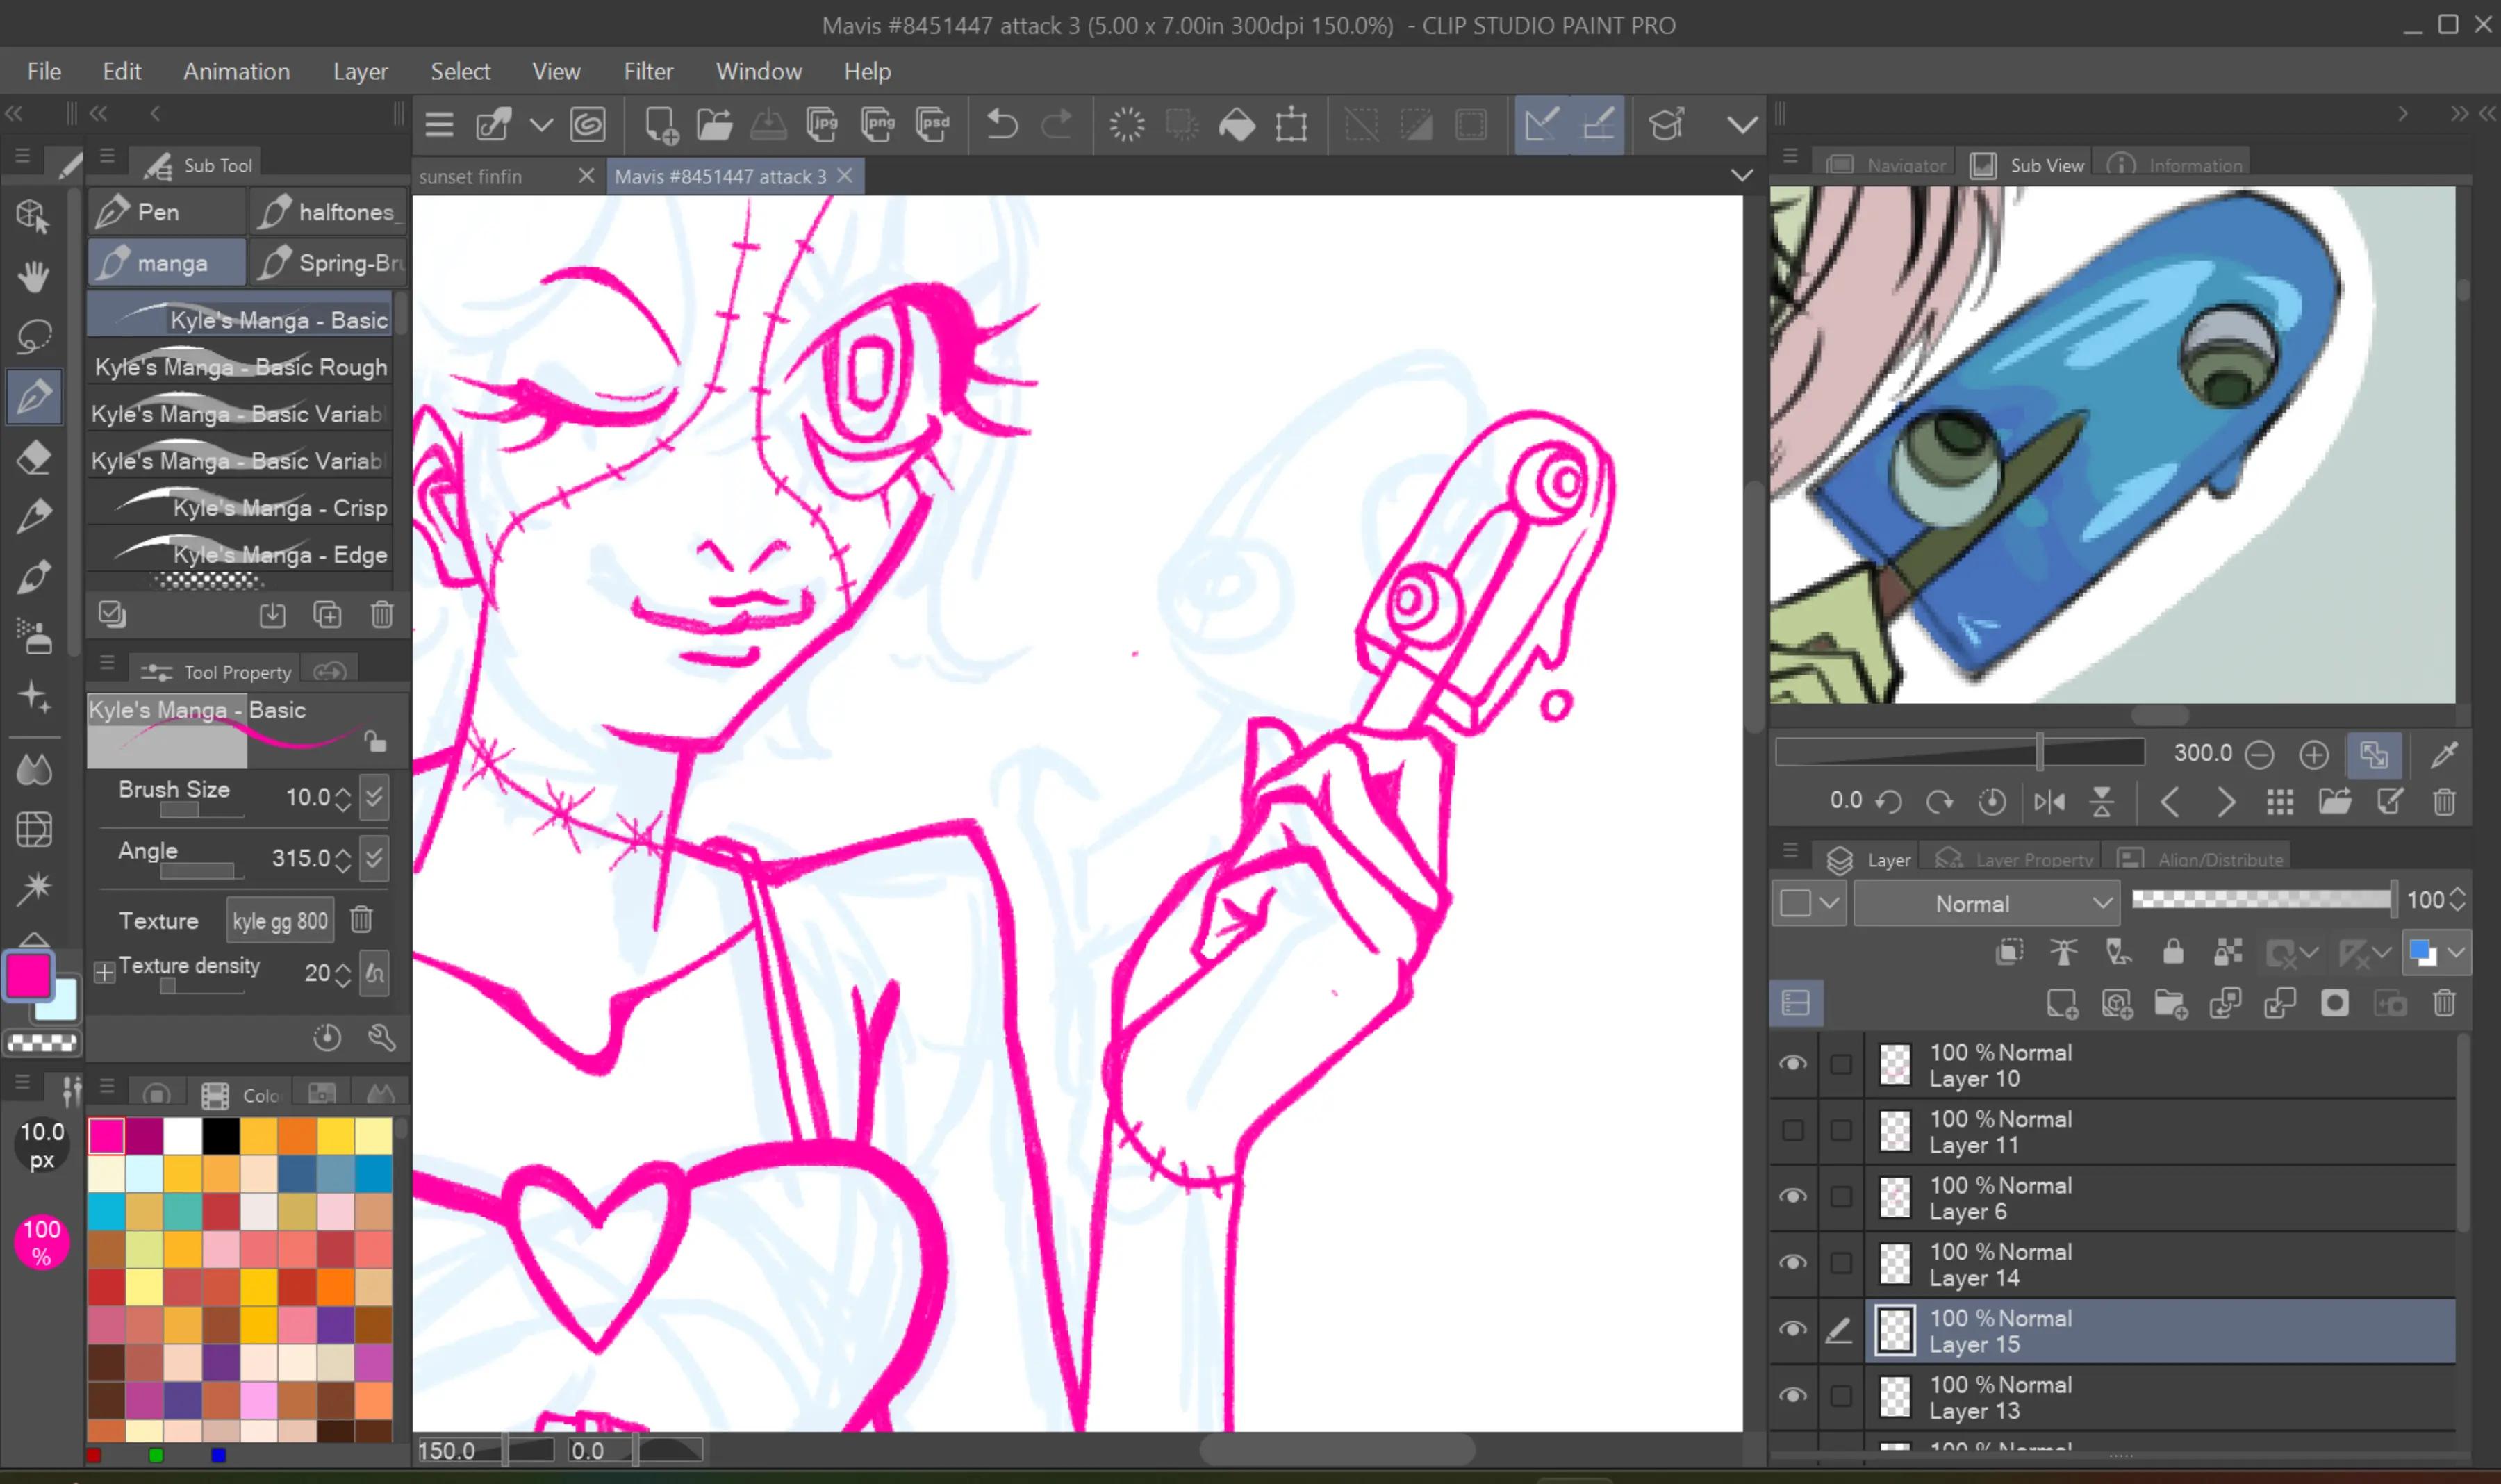
Task: Open the Filter menu
Action: 648,71
